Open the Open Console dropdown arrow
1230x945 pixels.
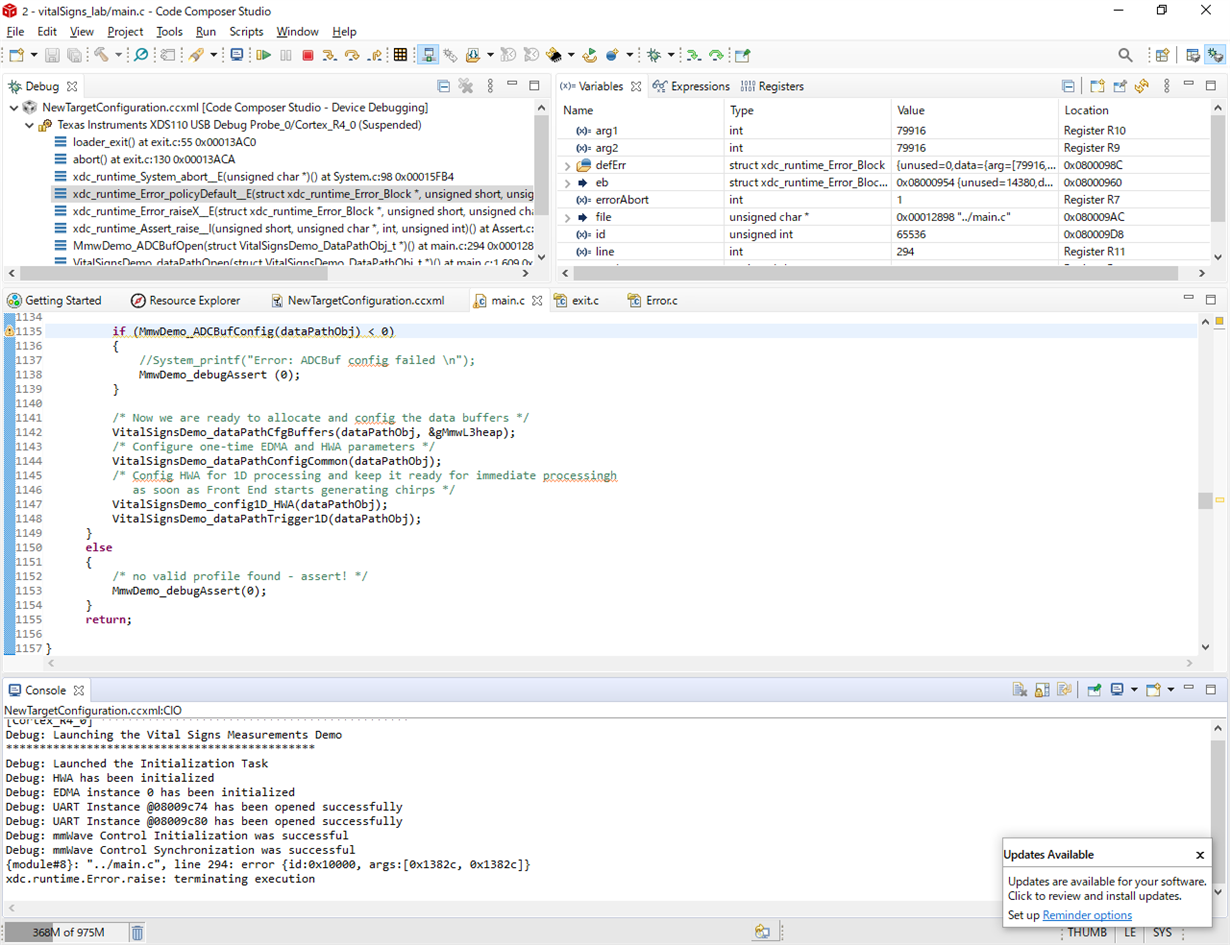click(x=1170, y=690)
